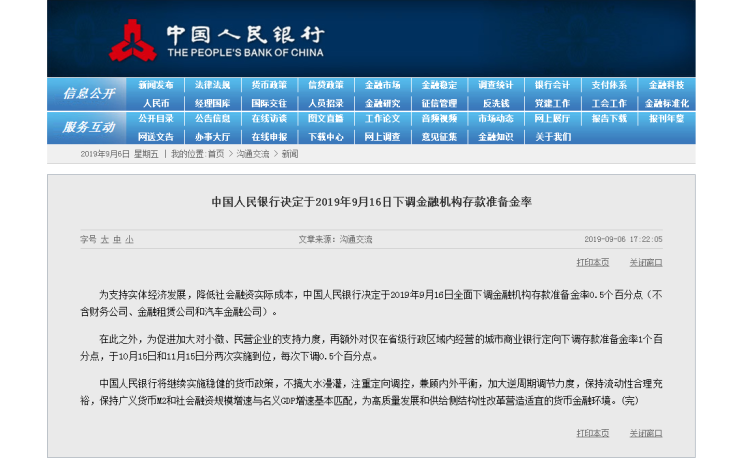Set font size to 小

[x=129, y=240]
